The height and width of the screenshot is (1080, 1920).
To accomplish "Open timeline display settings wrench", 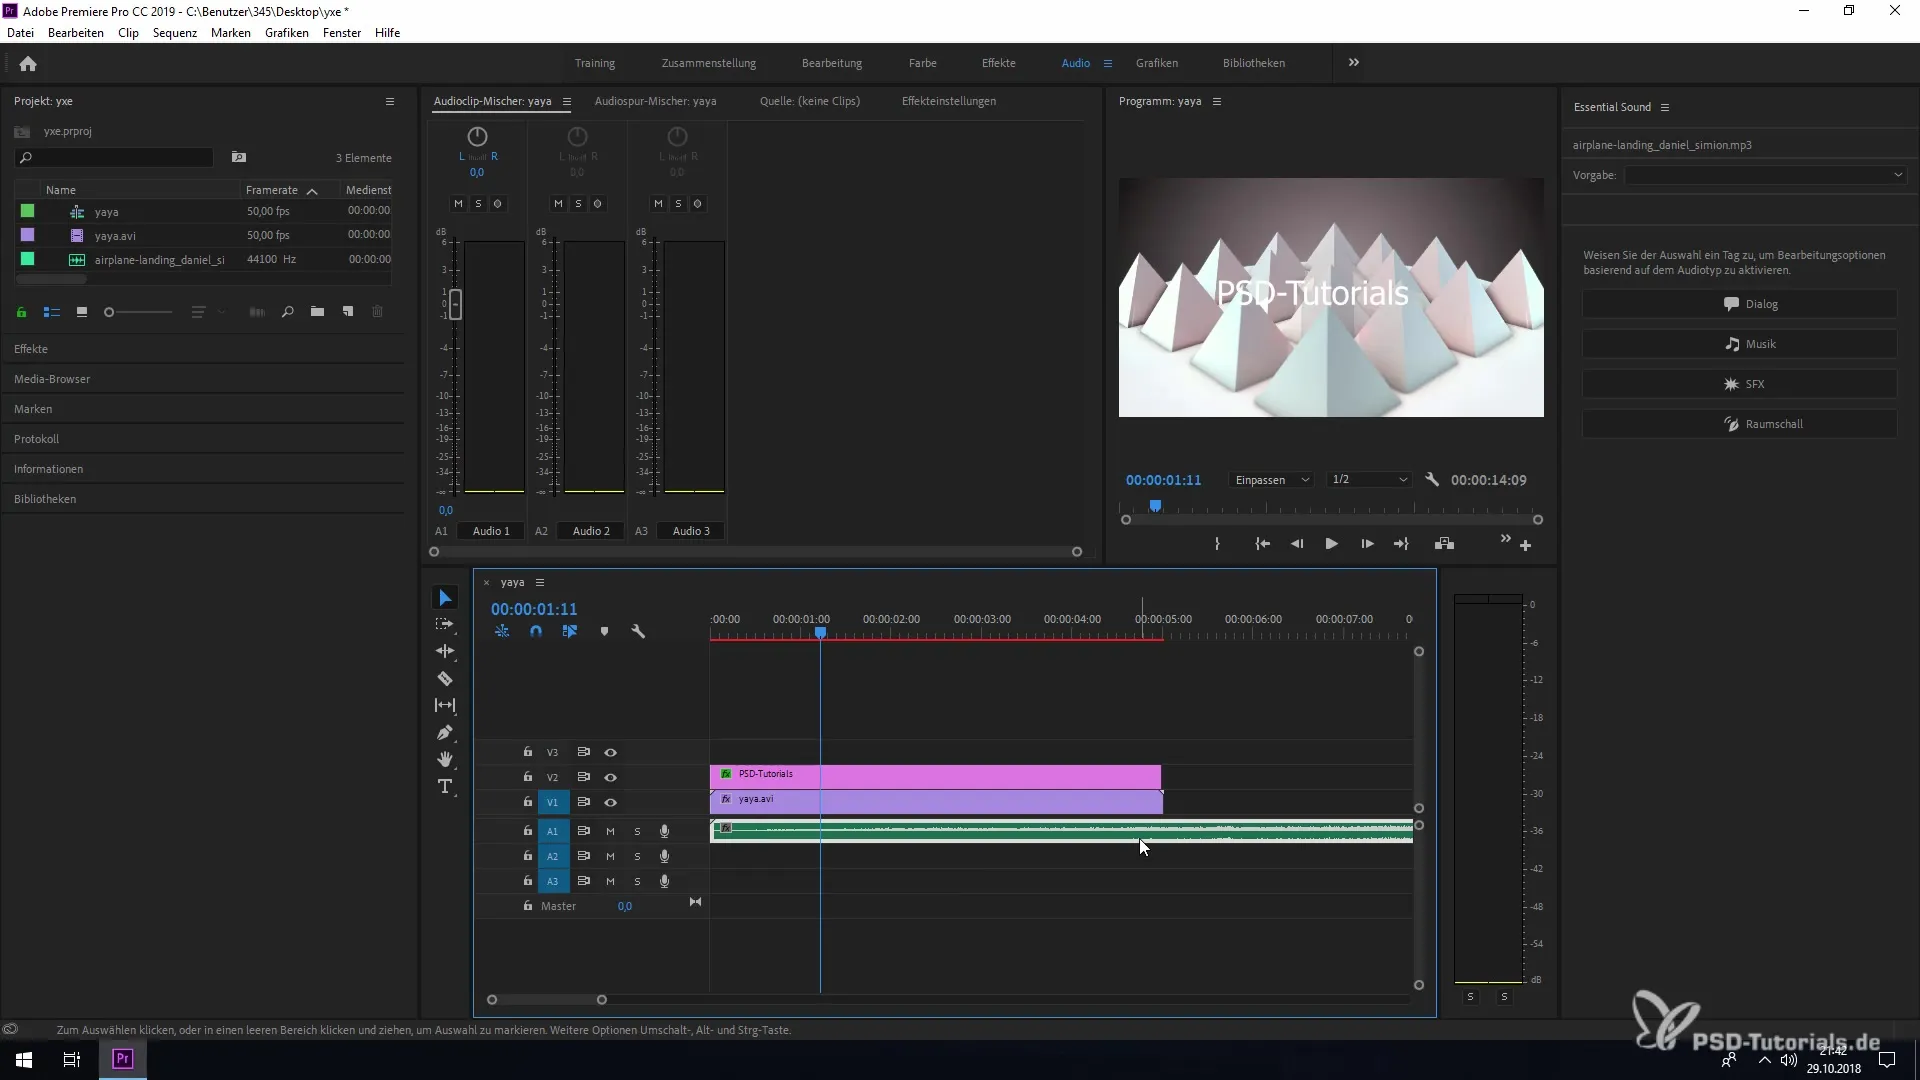I will click(638, 632).
